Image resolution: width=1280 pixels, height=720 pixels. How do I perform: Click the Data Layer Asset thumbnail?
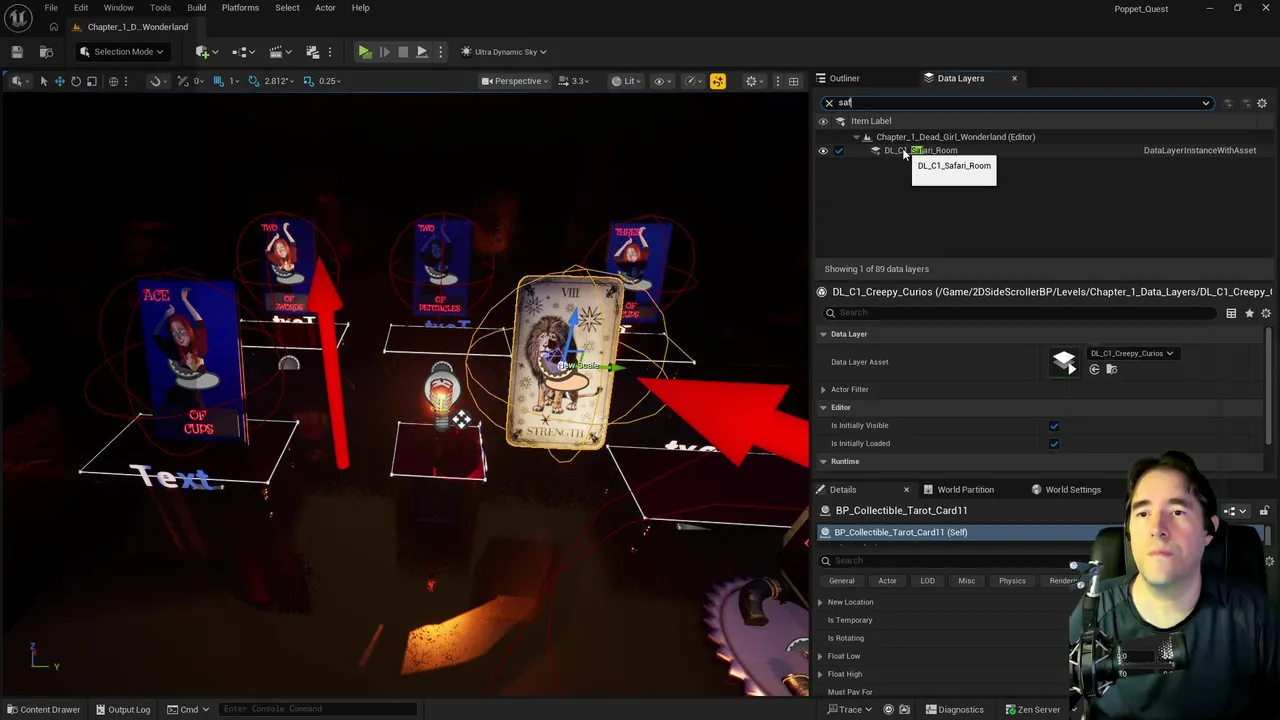[x=1065, y=362]
